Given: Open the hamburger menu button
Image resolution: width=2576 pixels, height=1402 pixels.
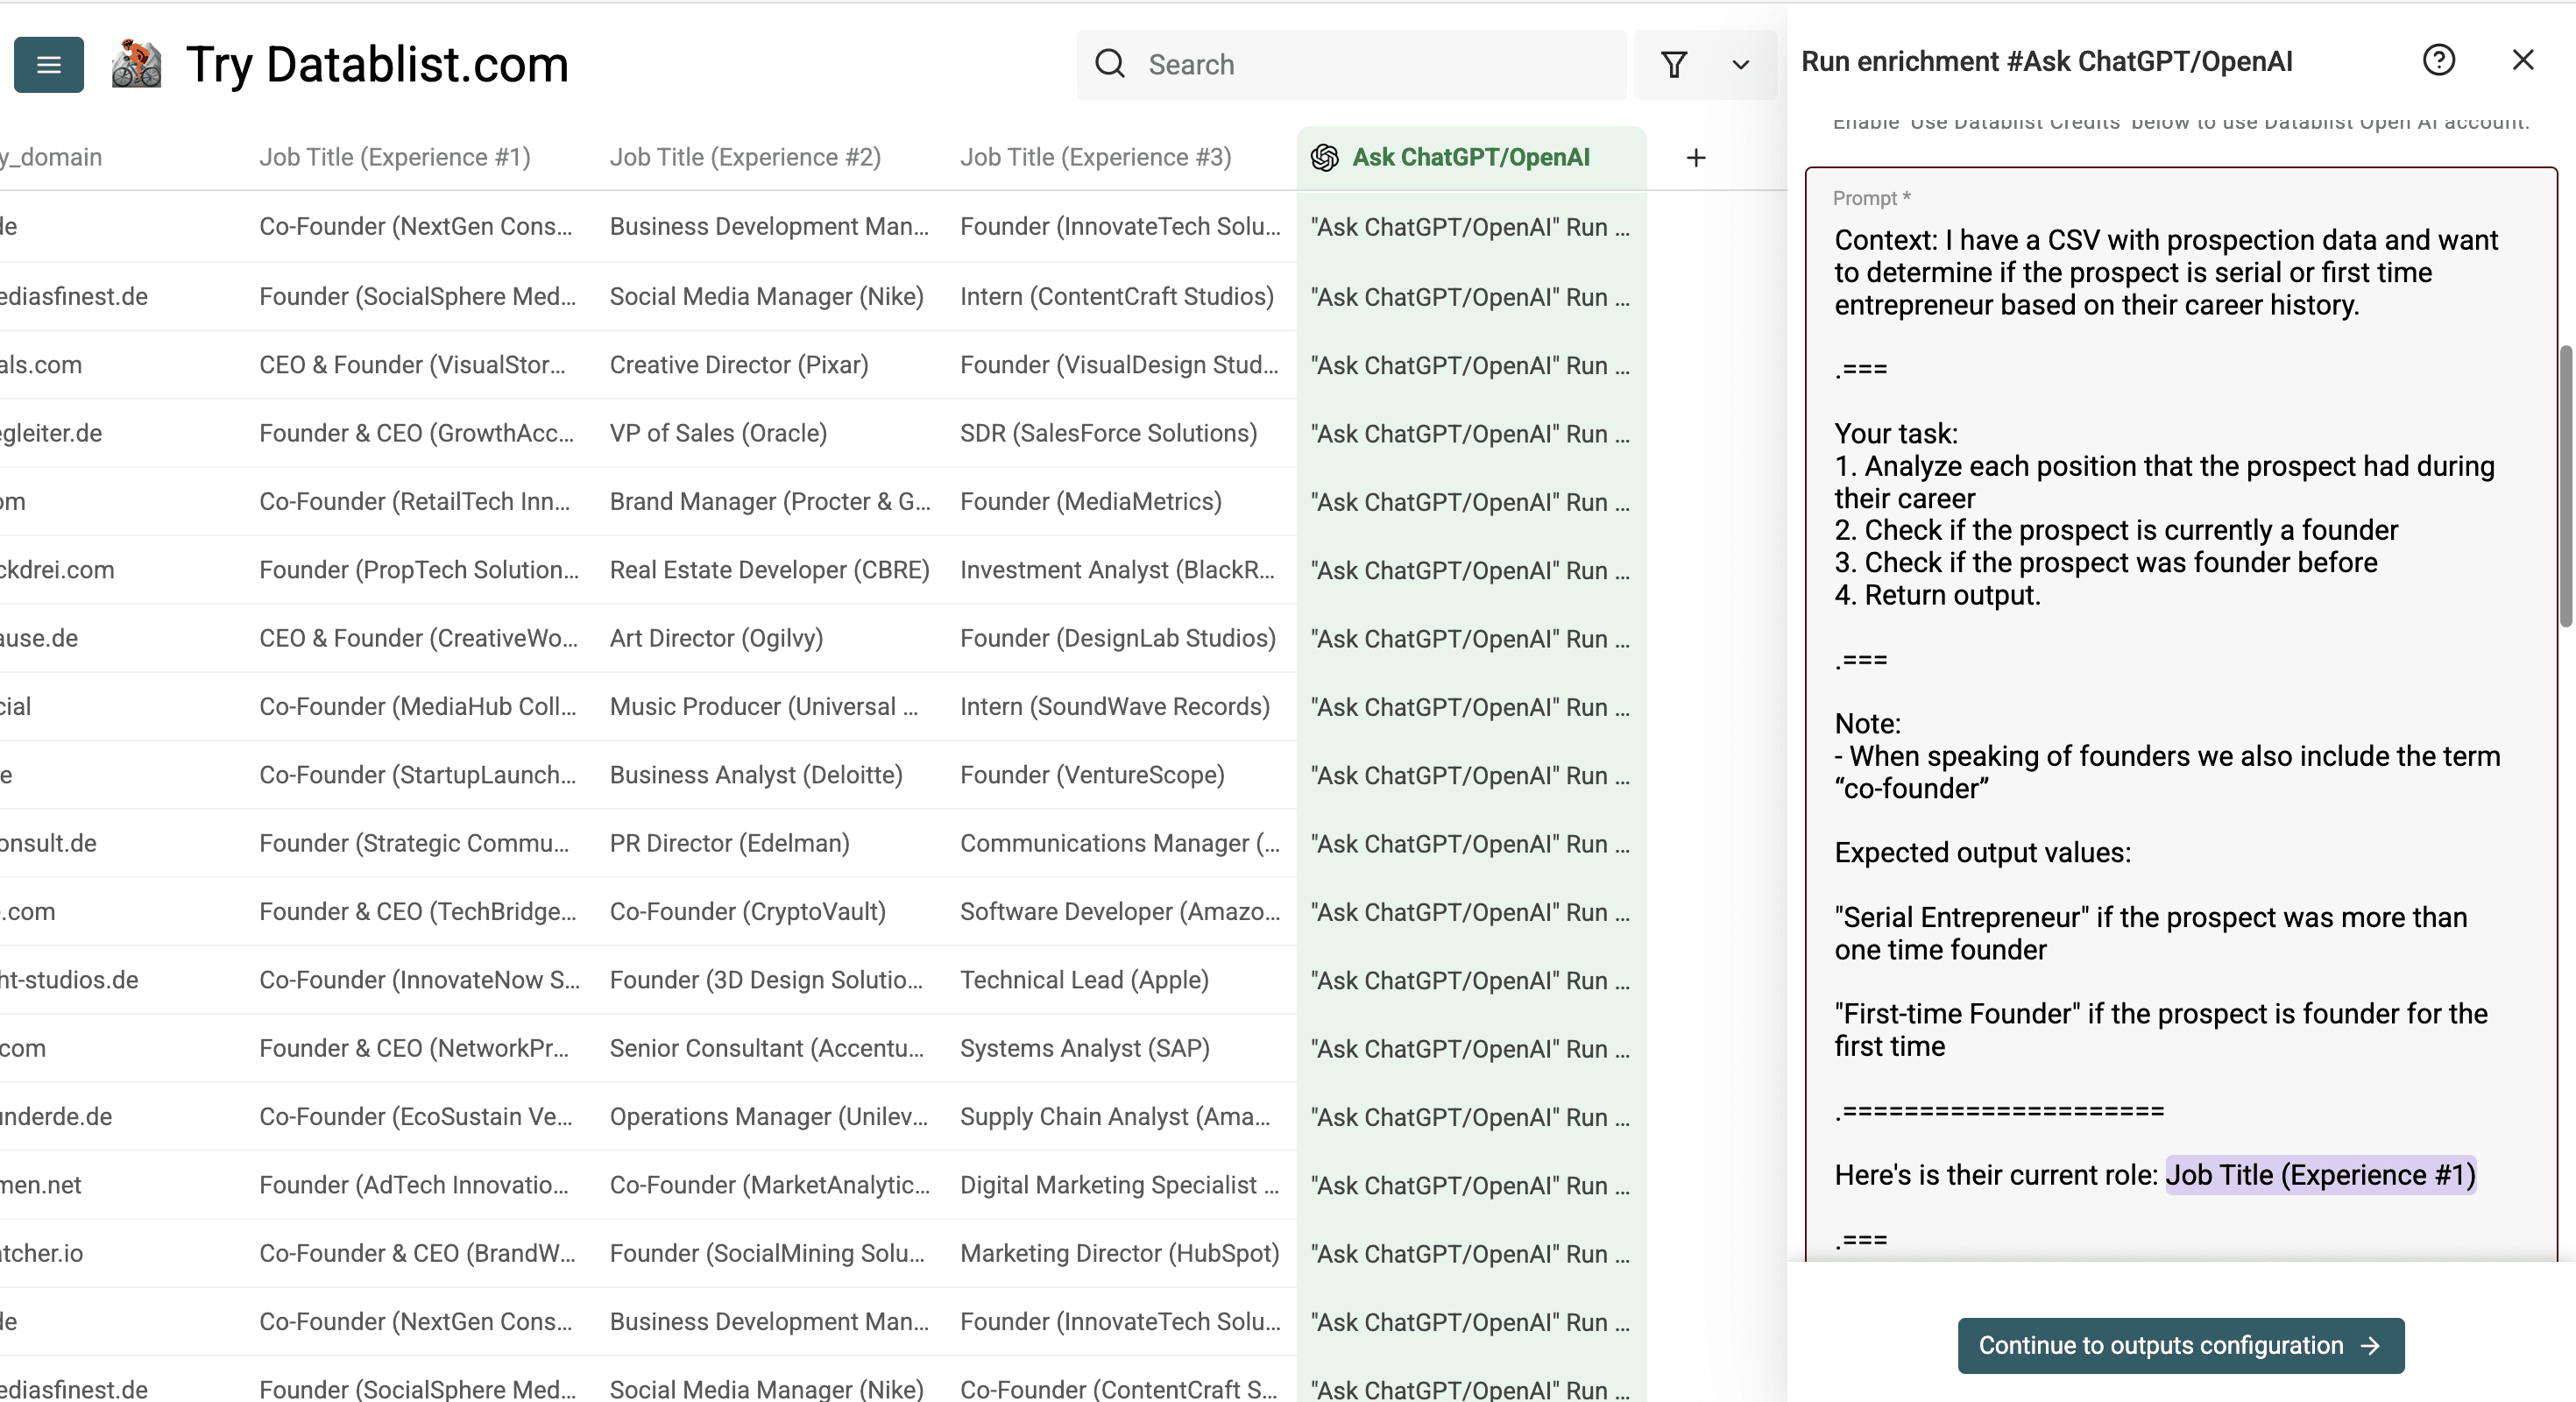Looking at the screenshot, I should pyautogui.click(x=48, y=65).
